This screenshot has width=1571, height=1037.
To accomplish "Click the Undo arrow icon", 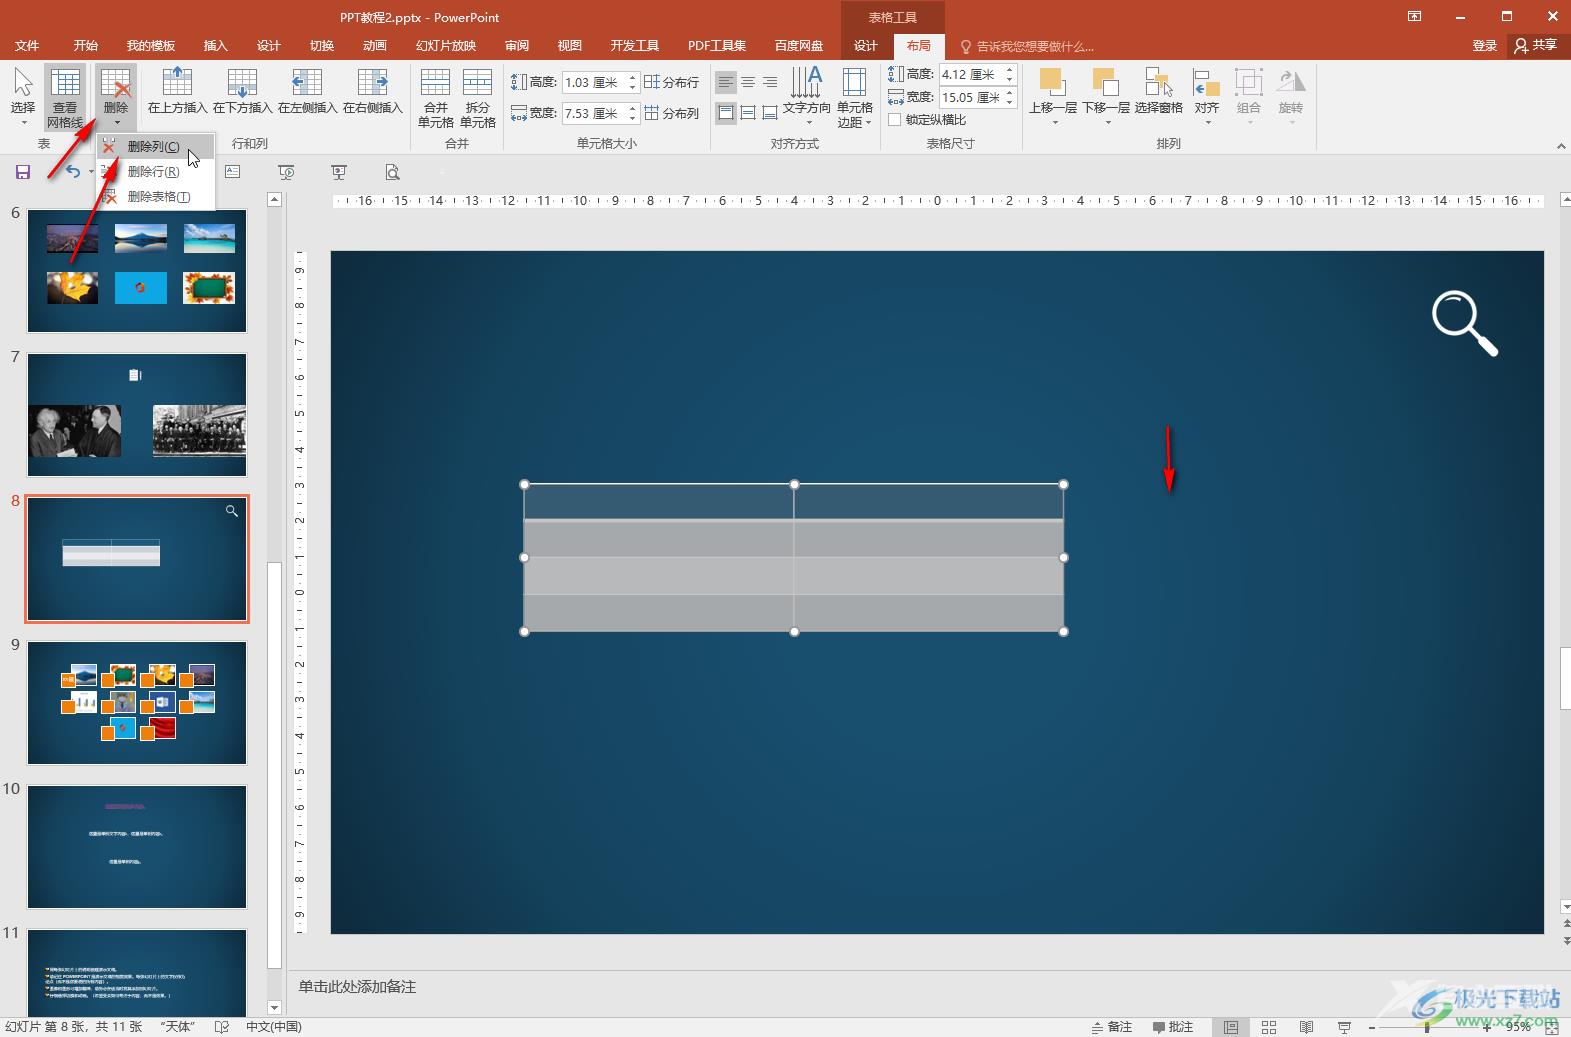I will [x=72, y=172].
